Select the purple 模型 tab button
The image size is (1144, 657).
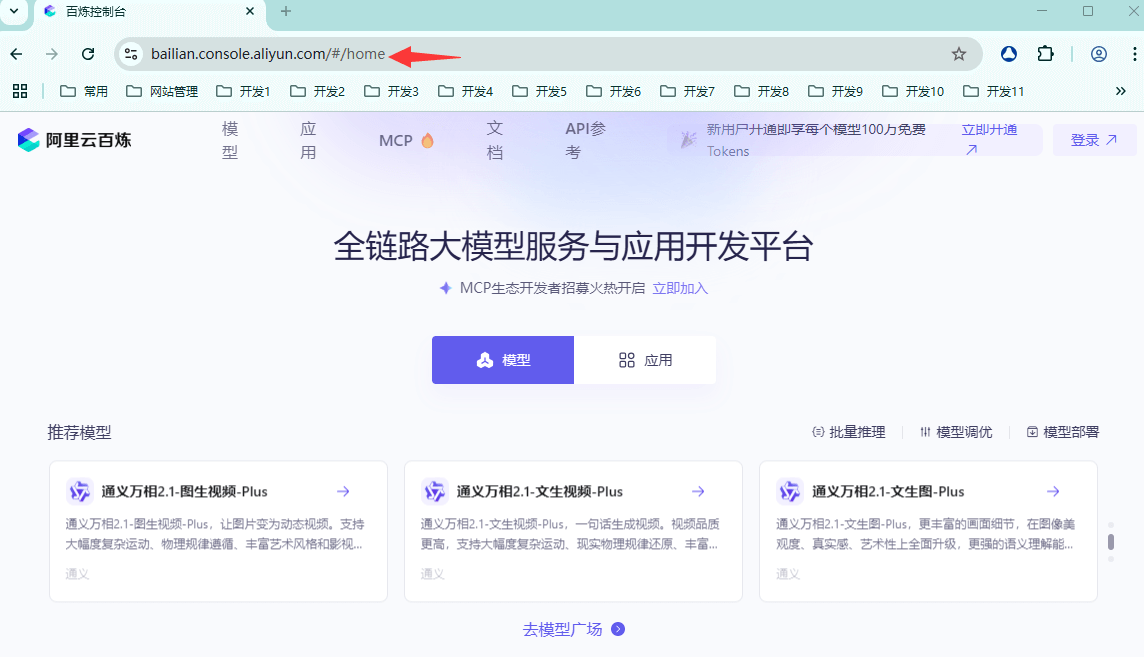503,359
